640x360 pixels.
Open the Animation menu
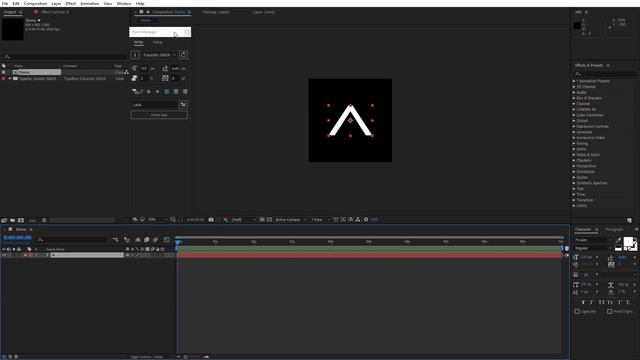[89, 3]
